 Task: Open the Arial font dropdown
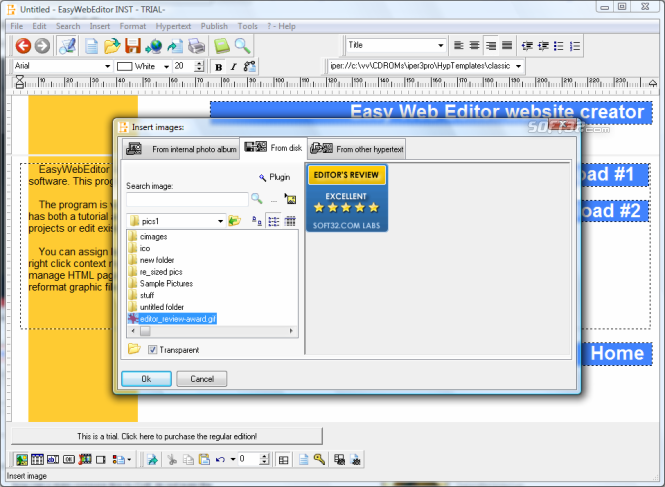(x=107, y=67)
